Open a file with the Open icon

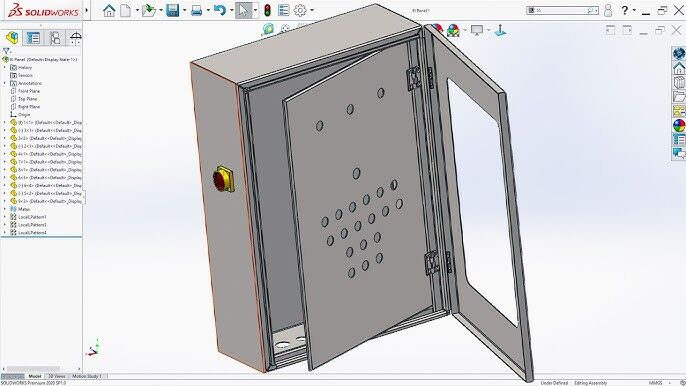tap(149, 10)
